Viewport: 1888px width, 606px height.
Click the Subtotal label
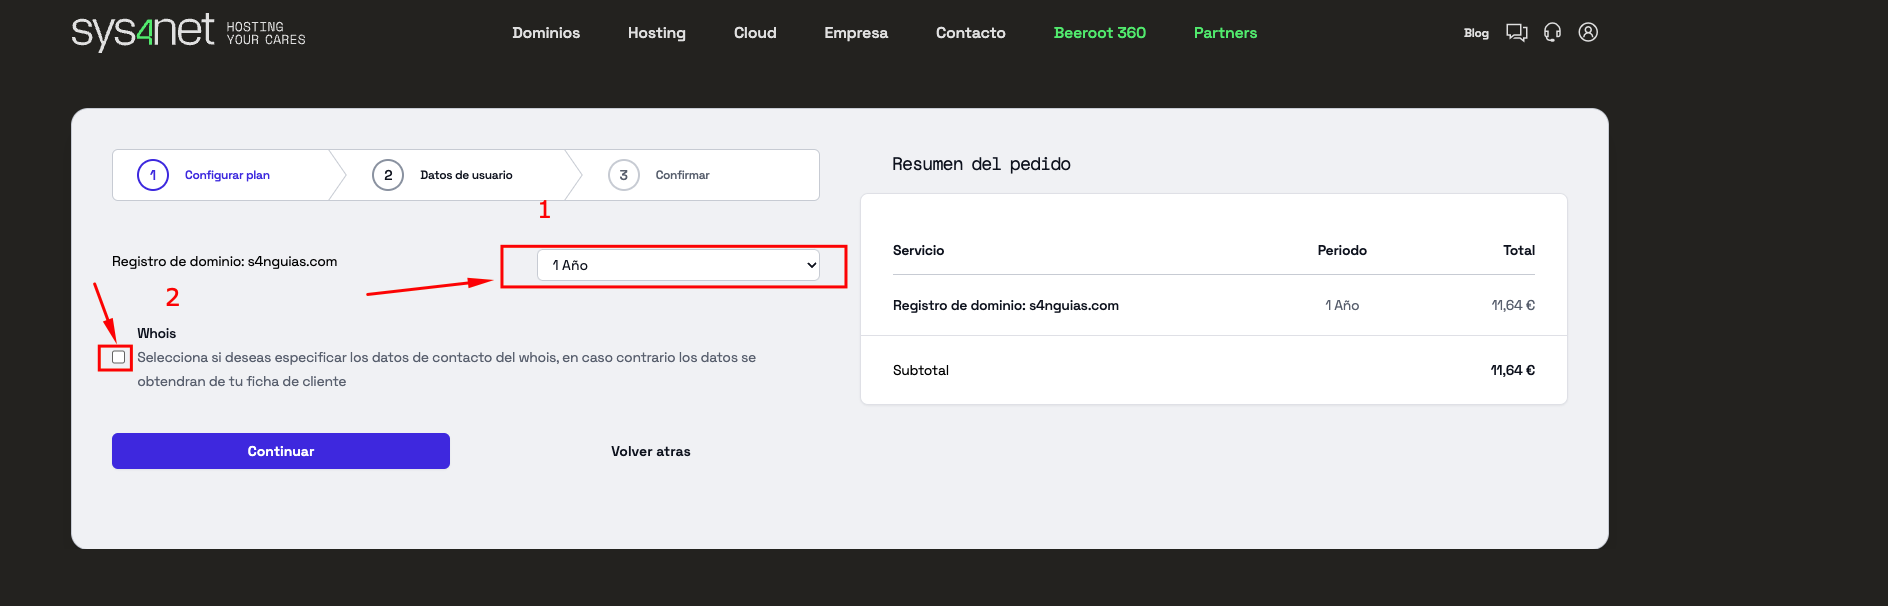921,370
